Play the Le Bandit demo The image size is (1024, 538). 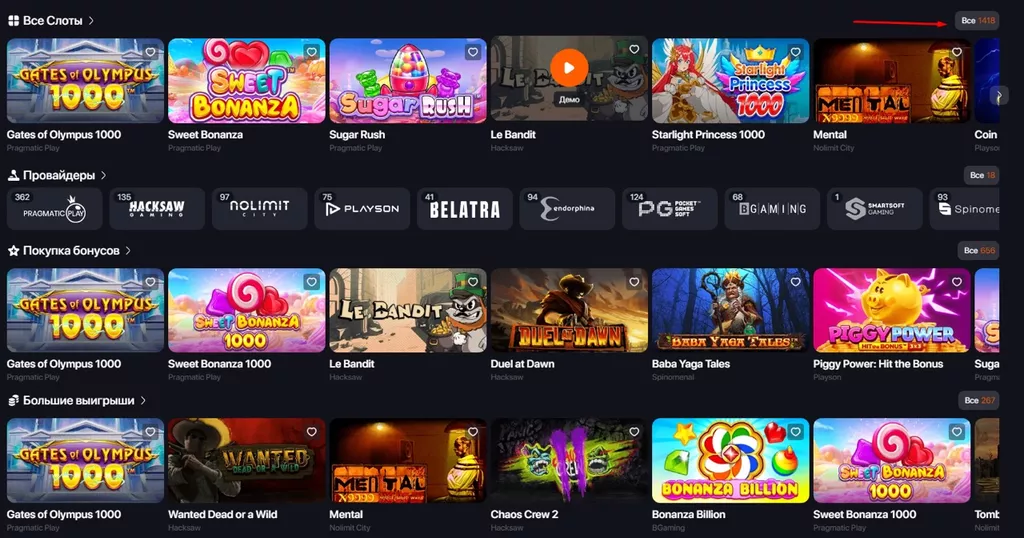pyautogui.click(x=569, y=68)
